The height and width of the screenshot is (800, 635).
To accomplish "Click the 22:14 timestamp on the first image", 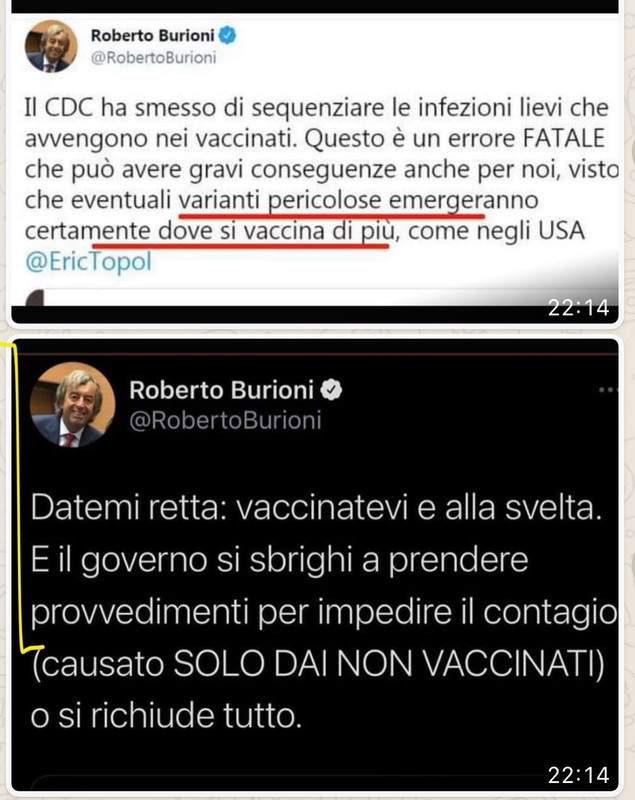I will click(x=578, y=308).
